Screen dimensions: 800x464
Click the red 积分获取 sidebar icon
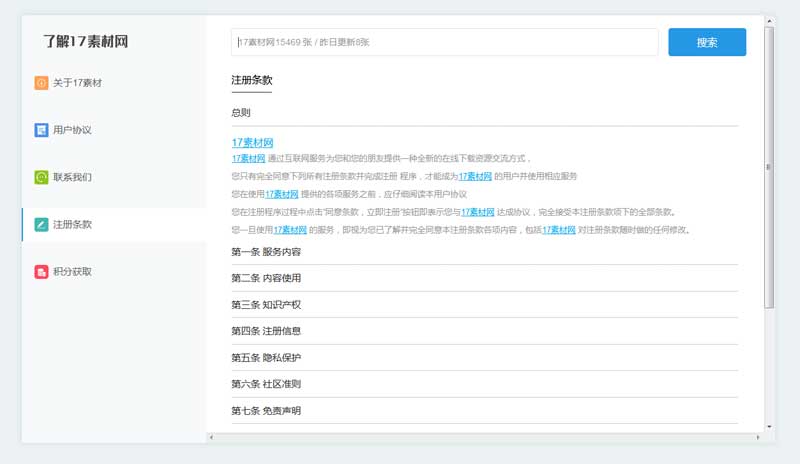pos(41,272)
